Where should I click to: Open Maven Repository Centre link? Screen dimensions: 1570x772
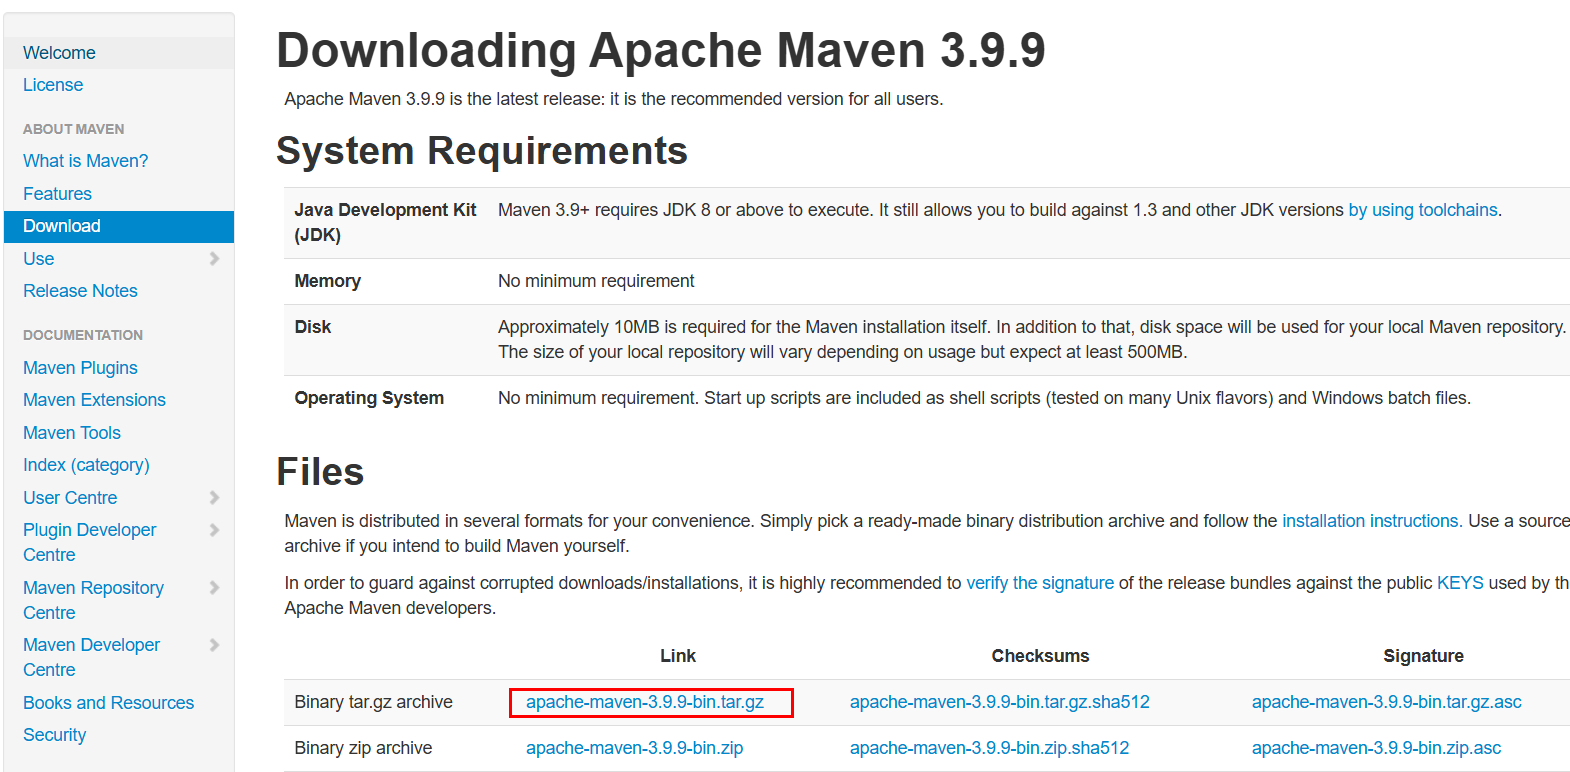pyautogui.click(x=93, y=600)
